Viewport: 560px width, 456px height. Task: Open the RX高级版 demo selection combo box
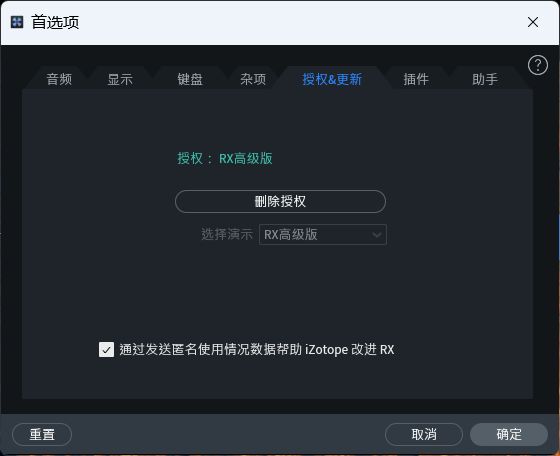pos(323,234)
